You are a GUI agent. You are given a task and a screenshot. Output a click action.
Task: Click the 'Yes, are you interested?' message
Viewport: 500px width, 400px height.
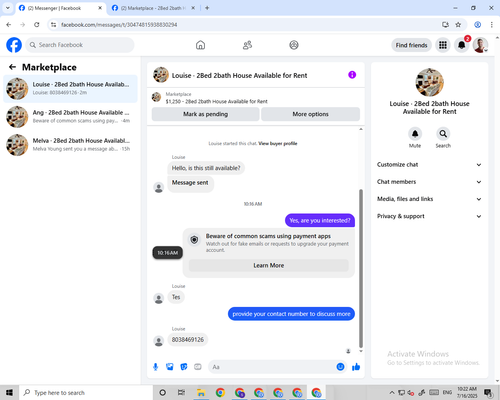click(320, 220)
